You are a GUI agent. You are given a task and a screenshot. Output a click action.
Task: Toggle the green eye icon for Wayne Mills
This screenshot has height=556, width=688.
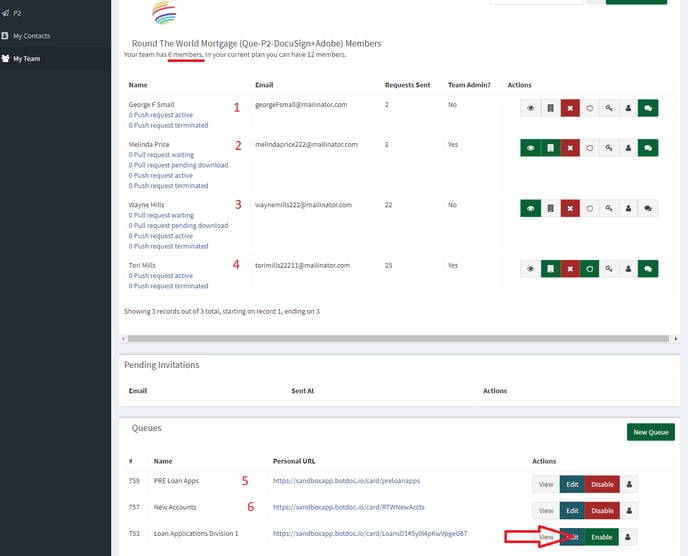pos(530,208)
